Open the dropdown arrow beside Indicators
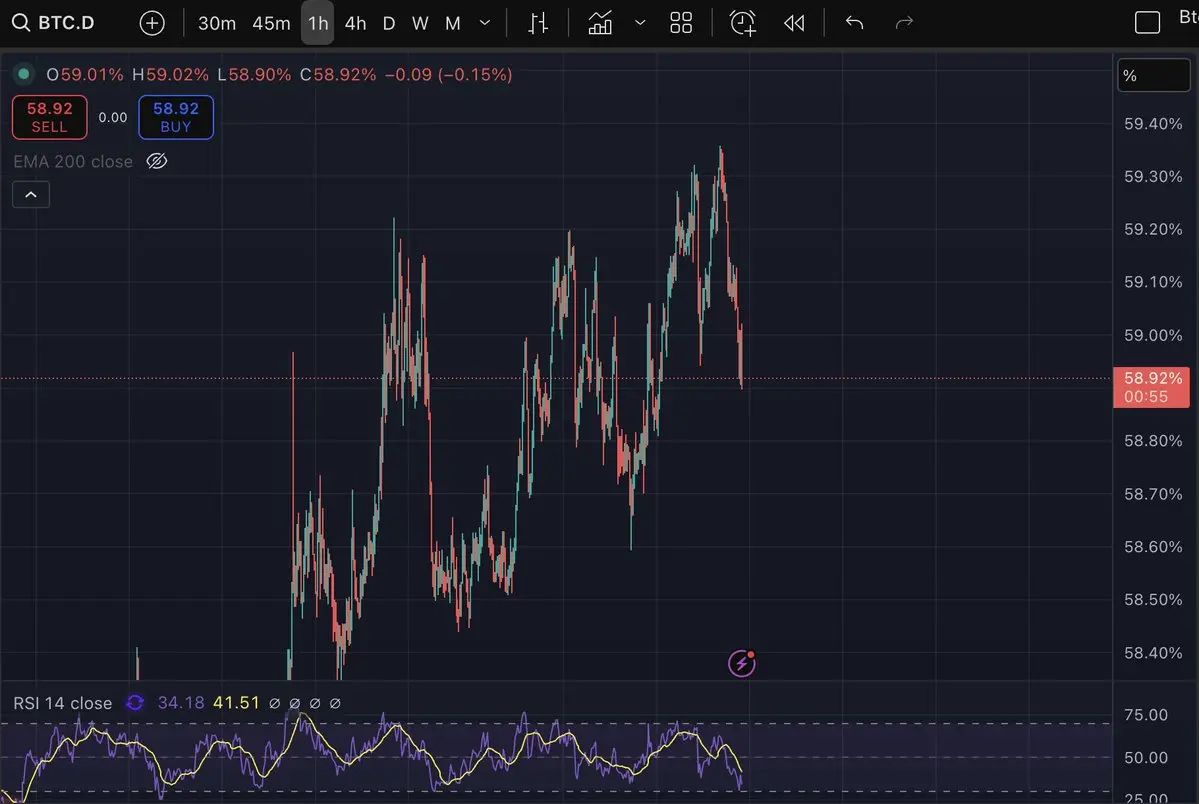Image resolution: width=1199 pixels, height=804 pixels. click(640, 23)
